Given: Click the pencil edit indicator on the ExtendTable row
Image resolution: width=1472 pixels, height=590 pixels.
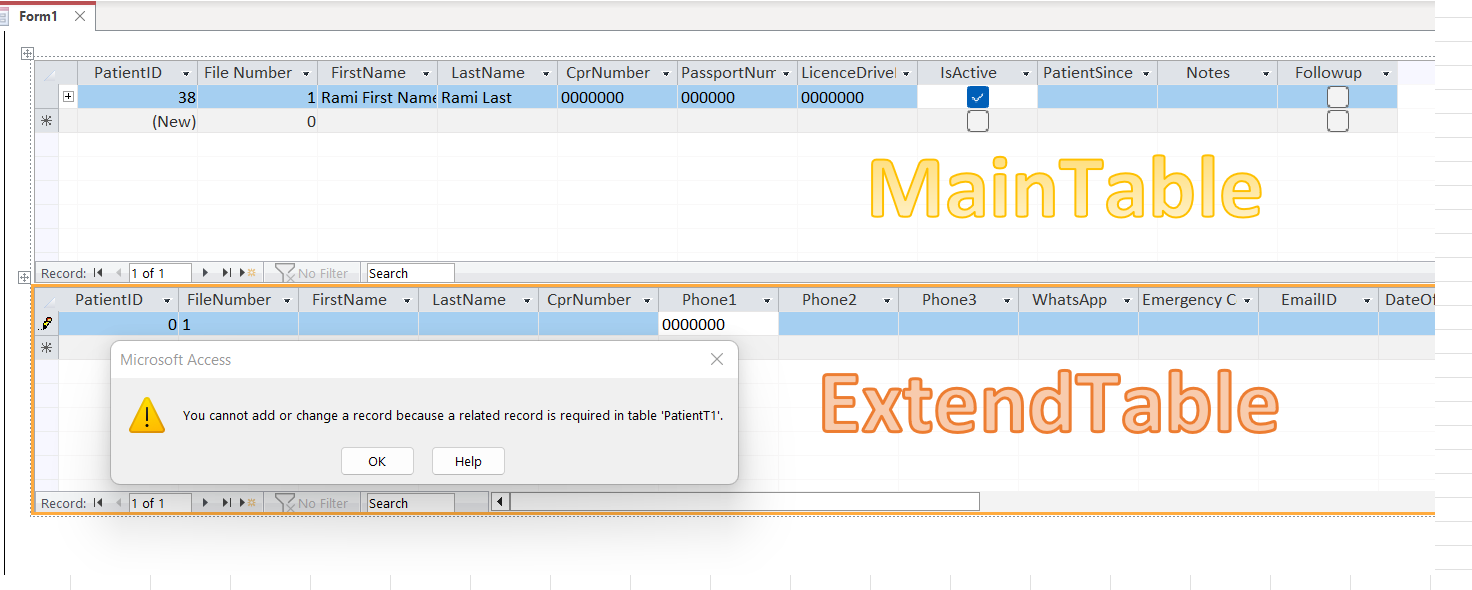Looking at the screenshot, I should tap(47, 323).
